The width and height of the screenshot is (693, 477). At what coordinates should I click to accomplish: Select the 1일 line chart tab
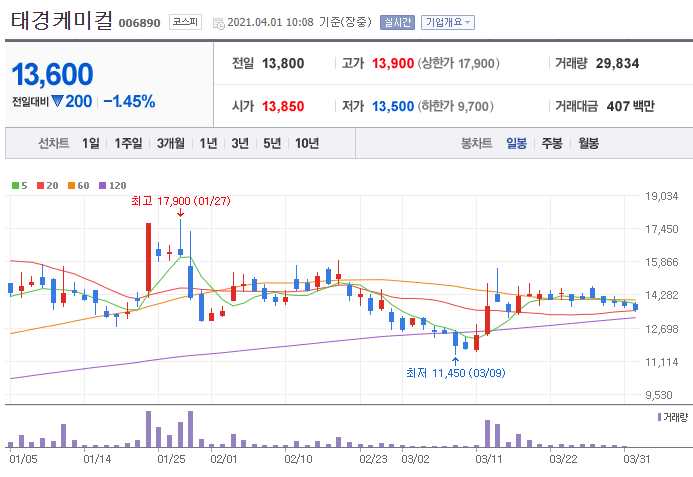pos(91,143)
